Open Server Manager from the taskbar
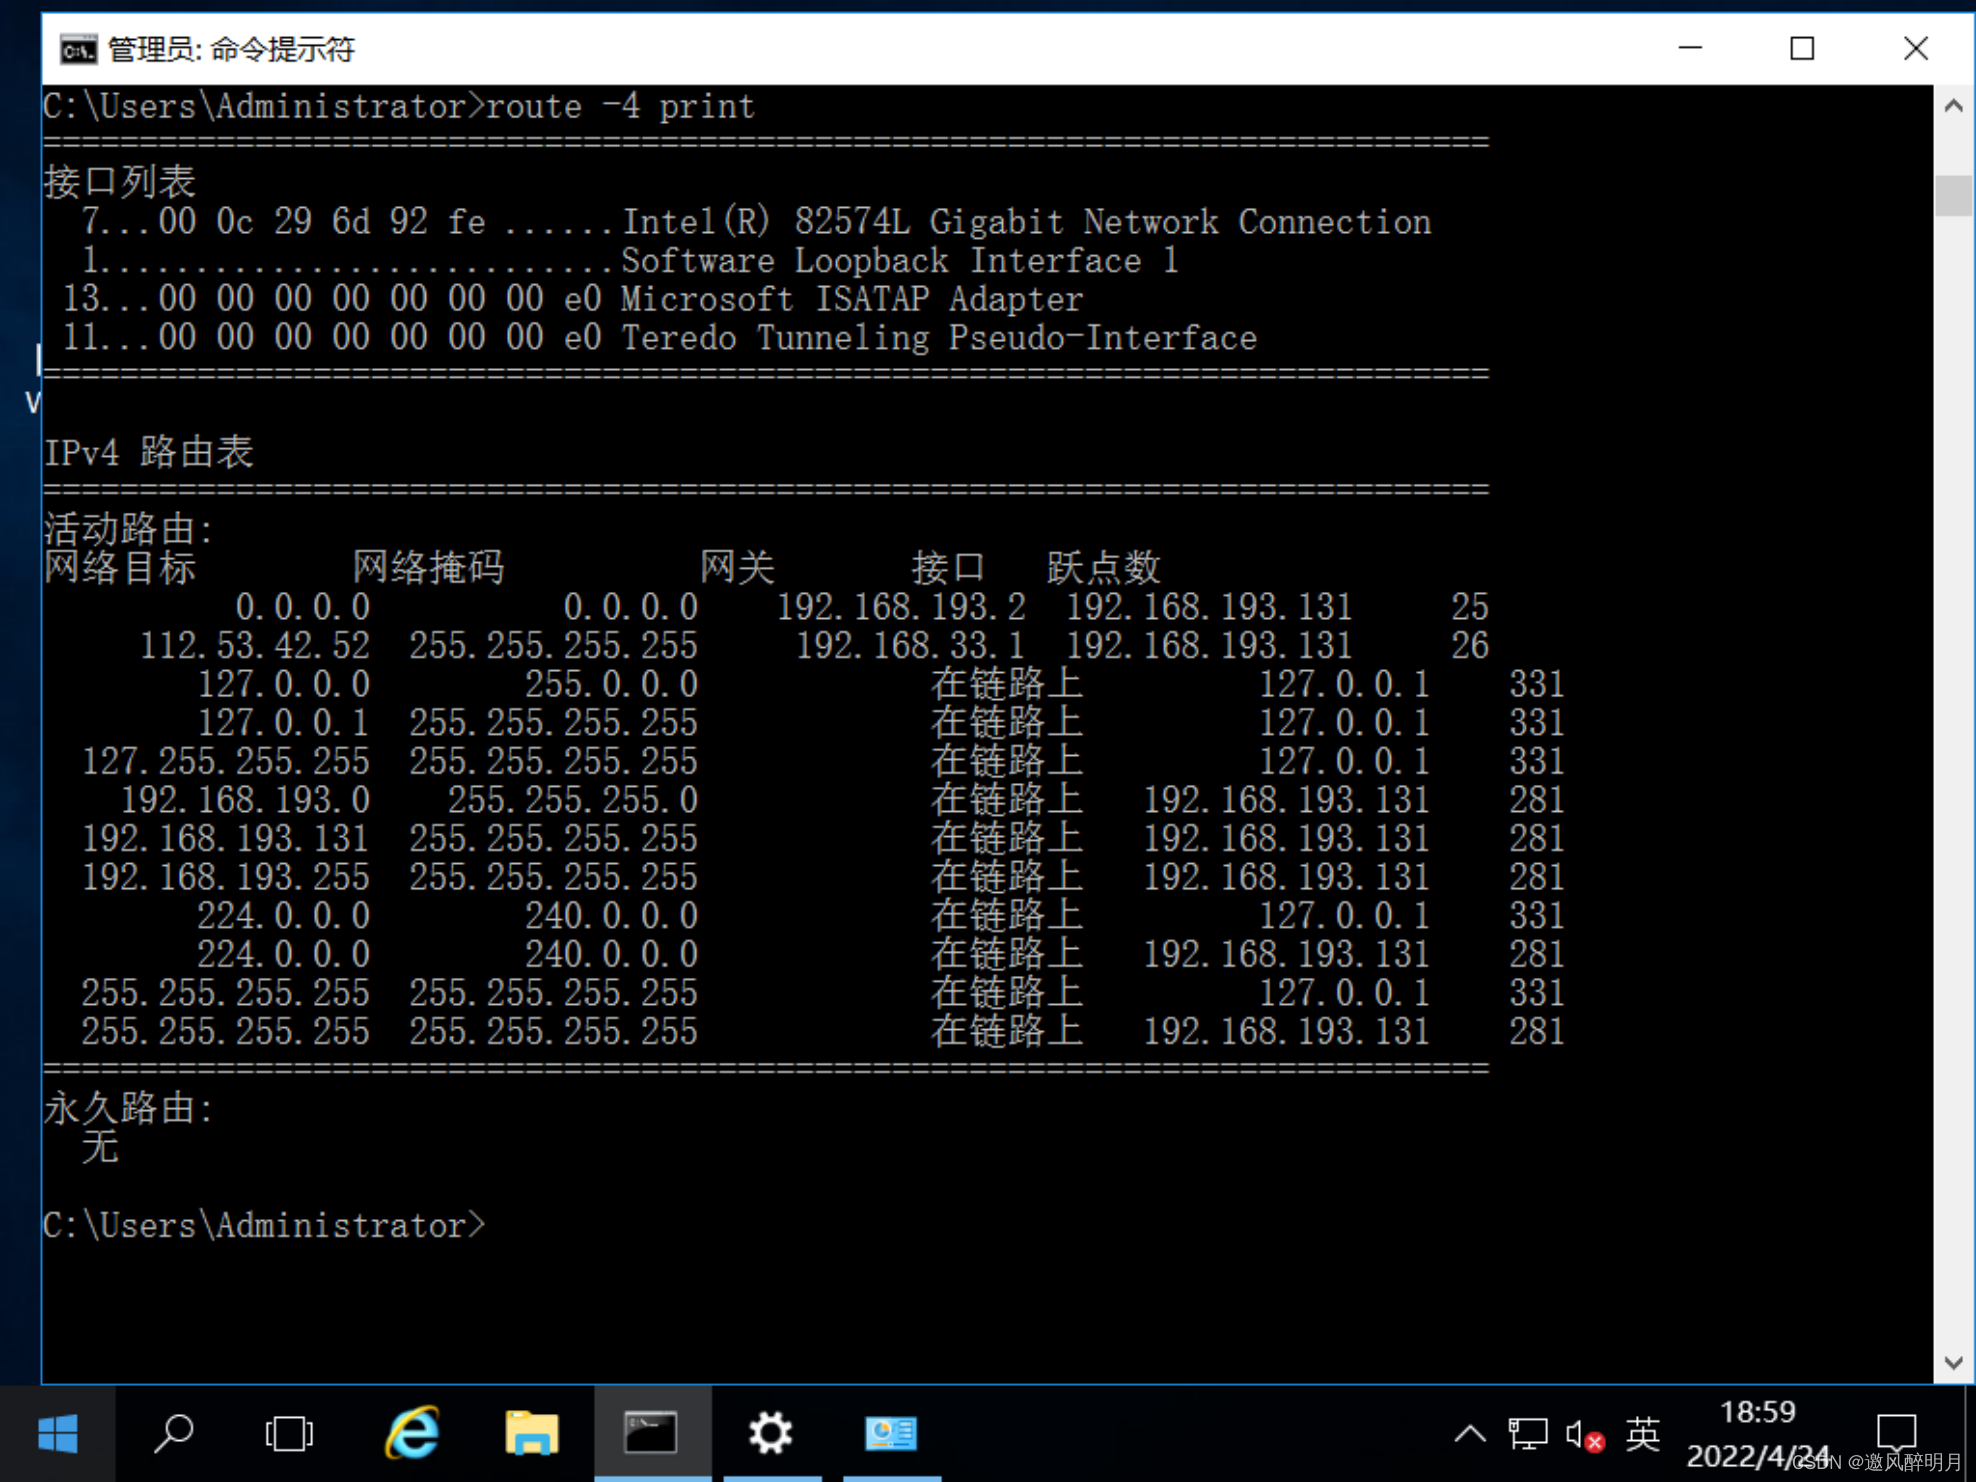 pos(890,1434)
